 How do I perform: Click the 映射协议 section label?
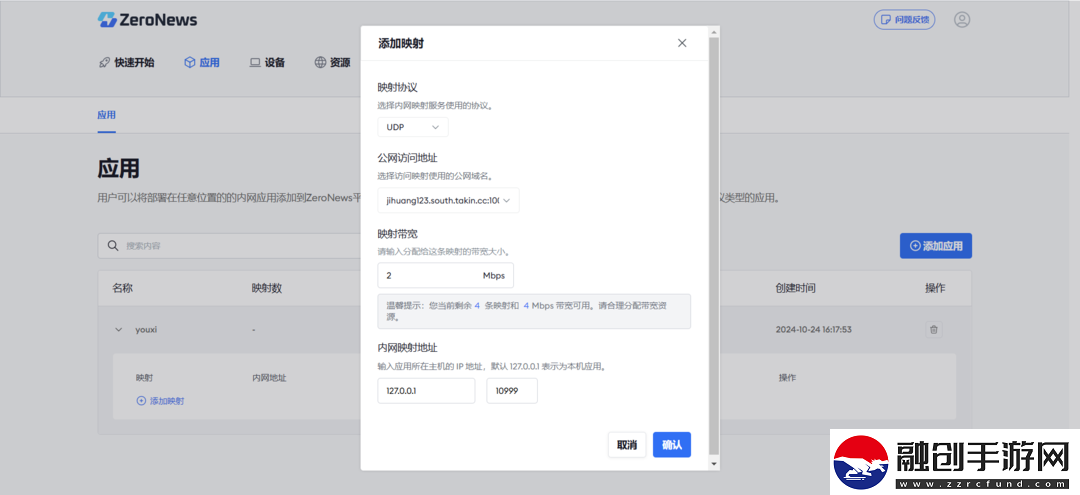click(x=397, y=87)
